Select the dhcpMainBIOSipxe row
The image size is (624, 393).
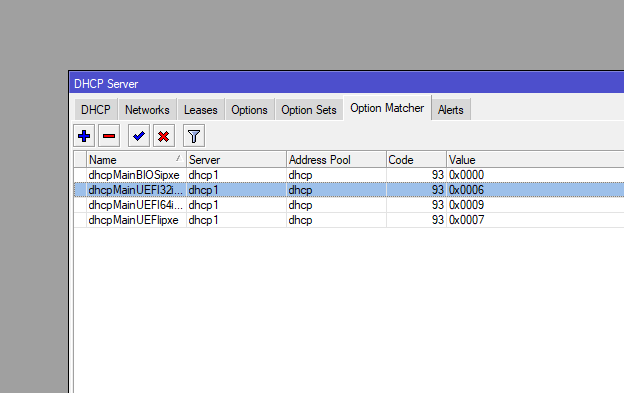pyautogui.click(x=349, y=175)
